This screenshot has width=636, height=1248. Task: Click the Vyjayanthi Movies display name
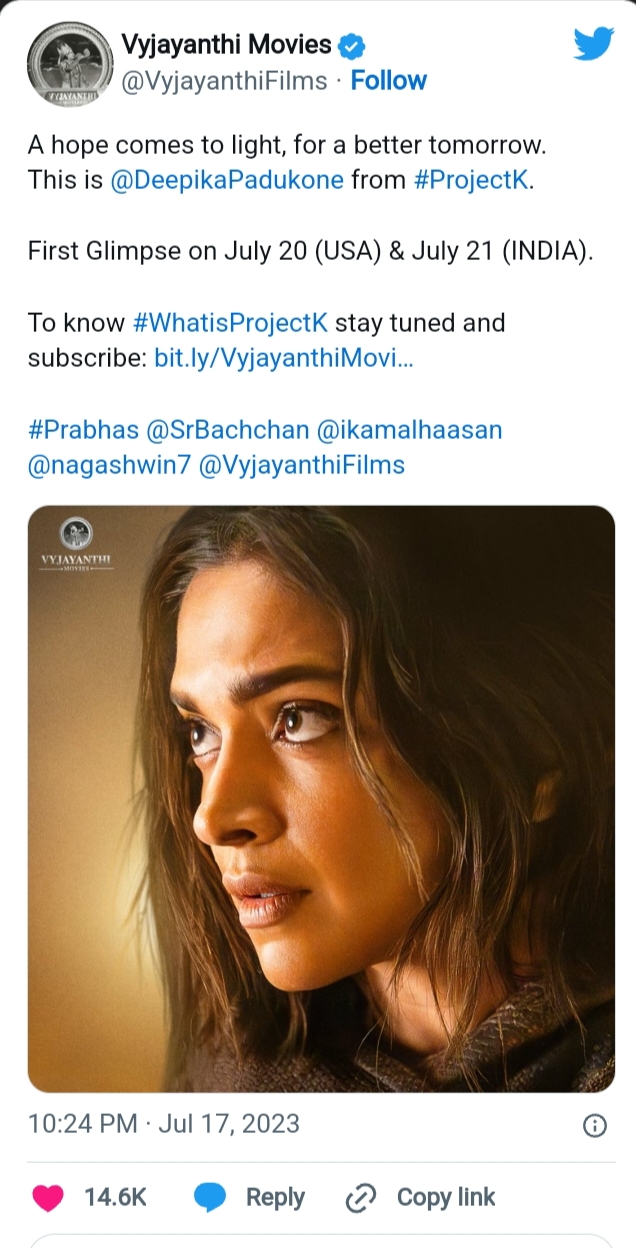pos(226,44)
